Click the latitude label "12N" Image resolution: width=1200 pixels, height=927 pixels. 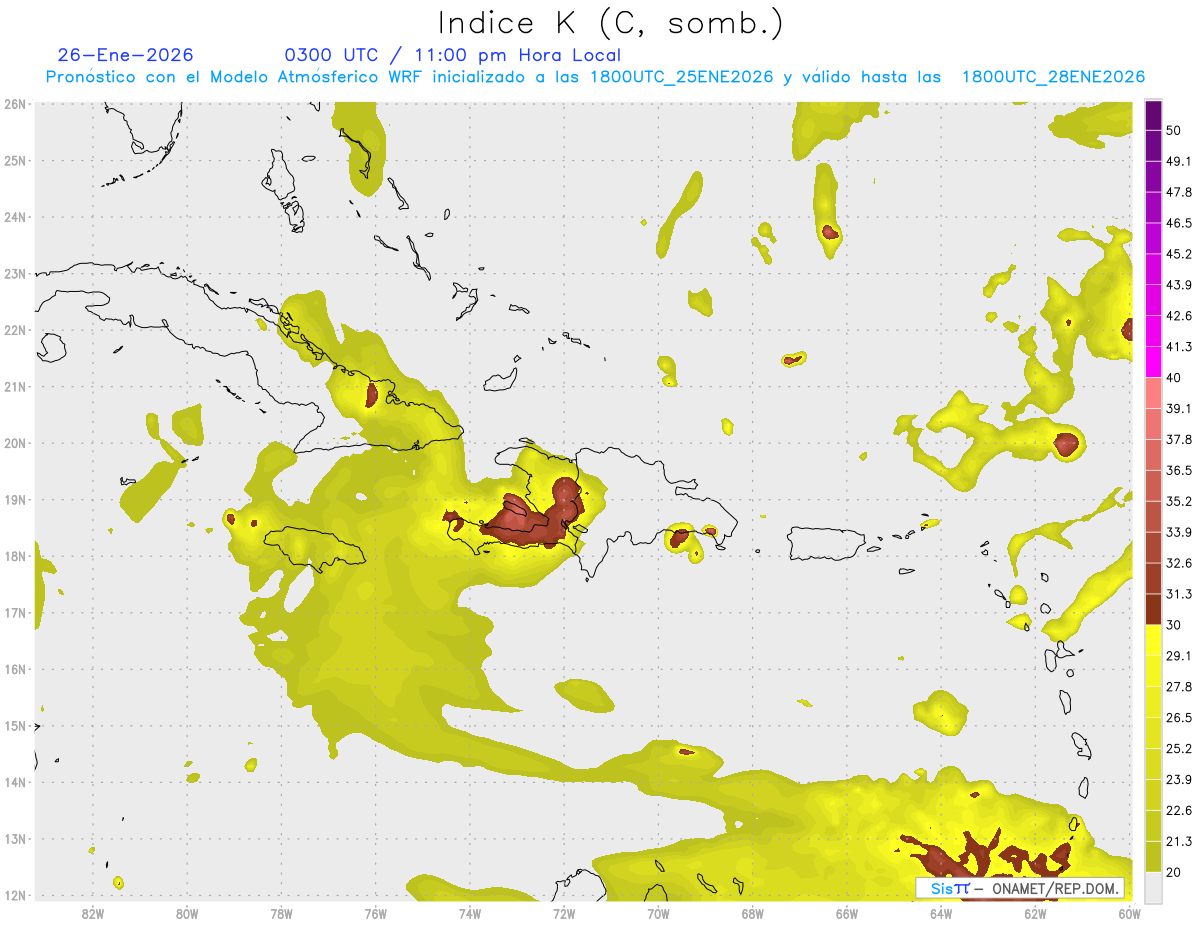click(14, 895)
